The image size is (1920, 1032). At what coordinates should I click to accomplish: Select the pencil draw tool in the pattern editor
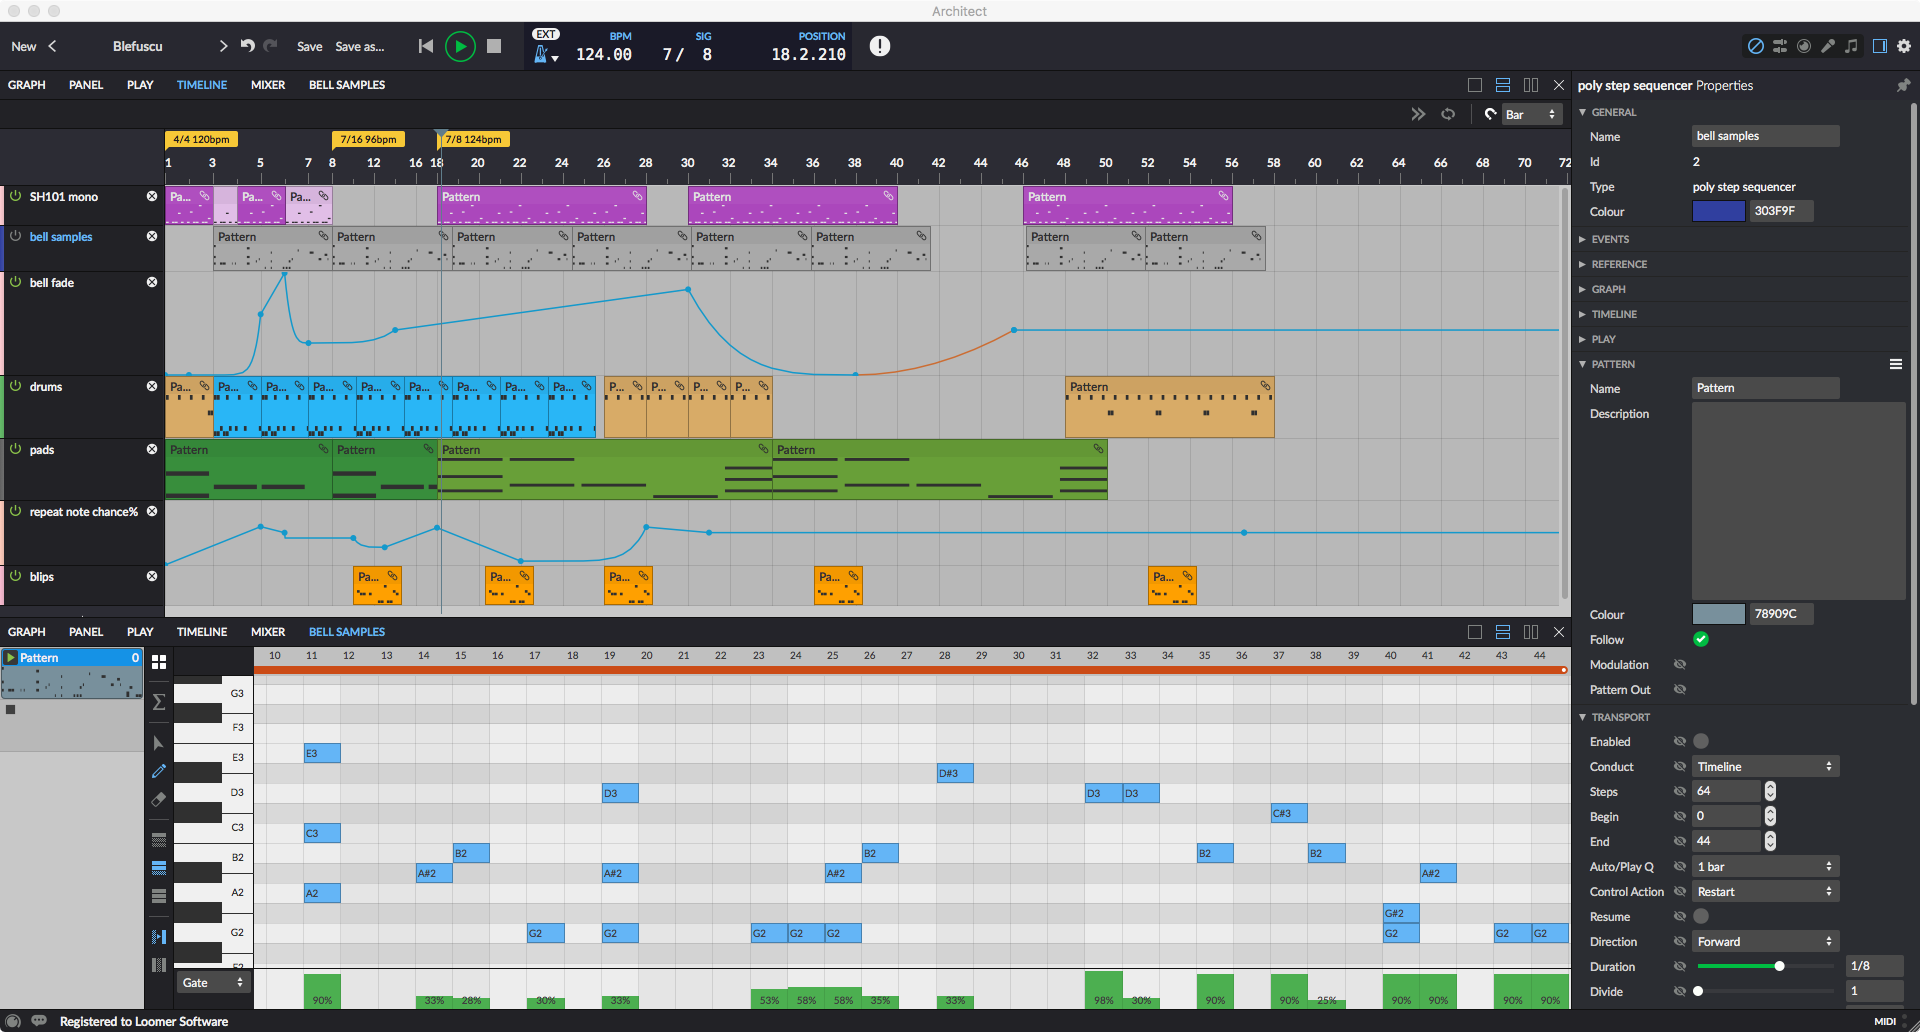(x=159, y=771)
